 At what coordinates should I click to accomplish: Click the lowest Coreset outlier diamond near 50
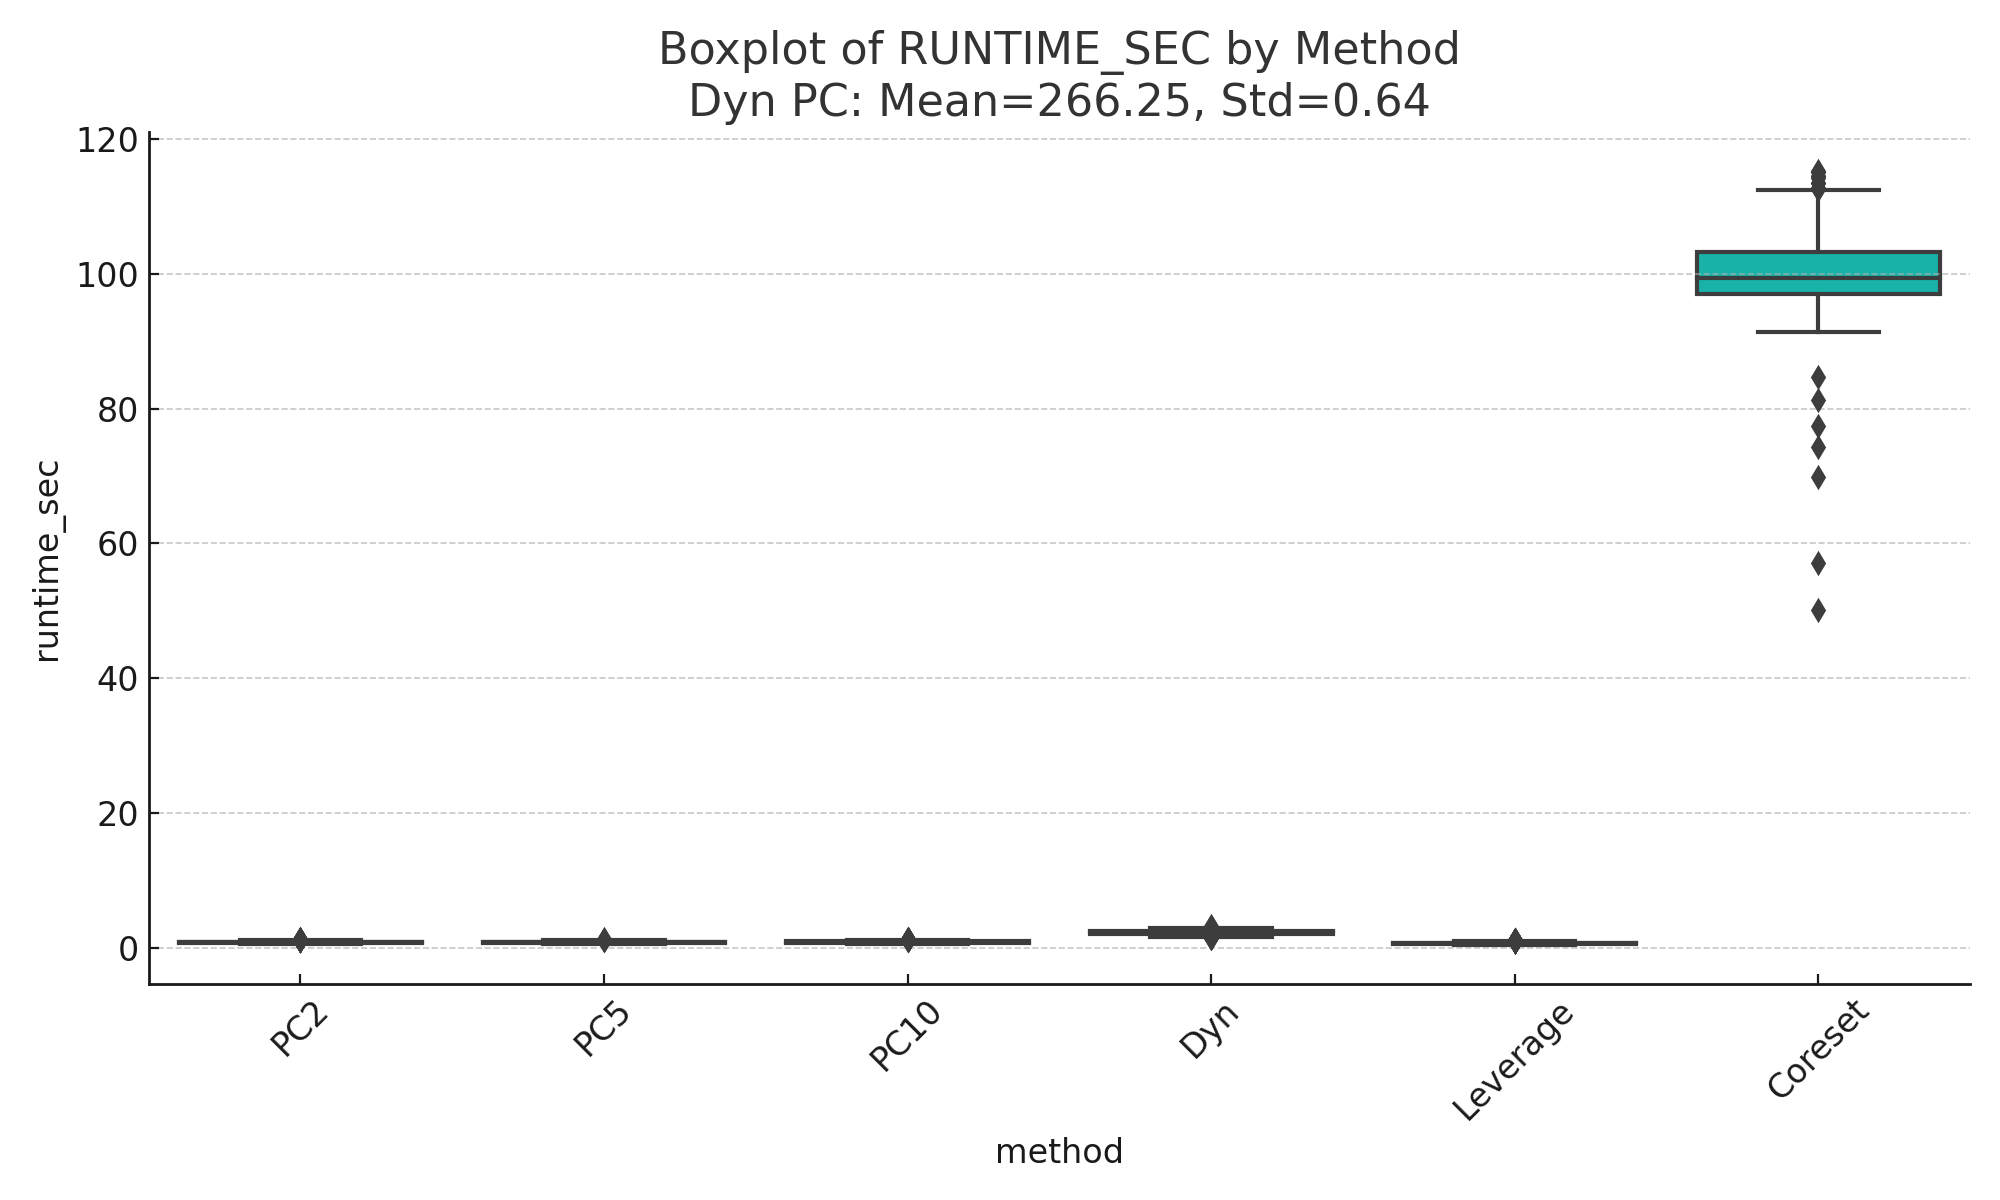tap(1818, 610)
